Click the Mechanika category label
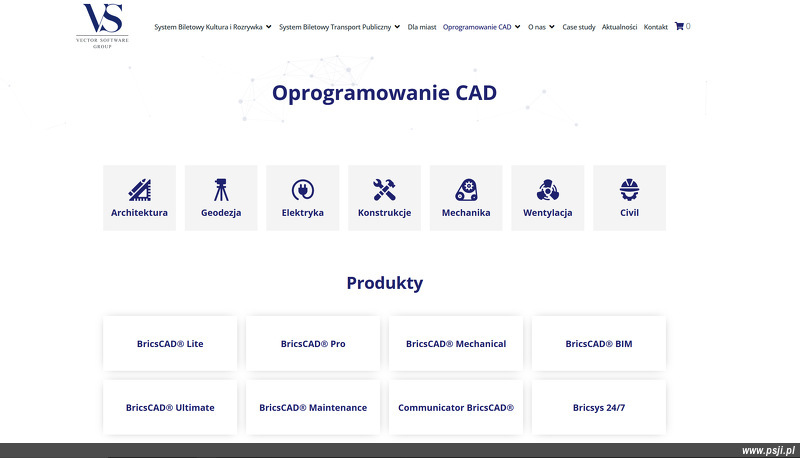The image size is (800, 458). click(x=466, y=213)
